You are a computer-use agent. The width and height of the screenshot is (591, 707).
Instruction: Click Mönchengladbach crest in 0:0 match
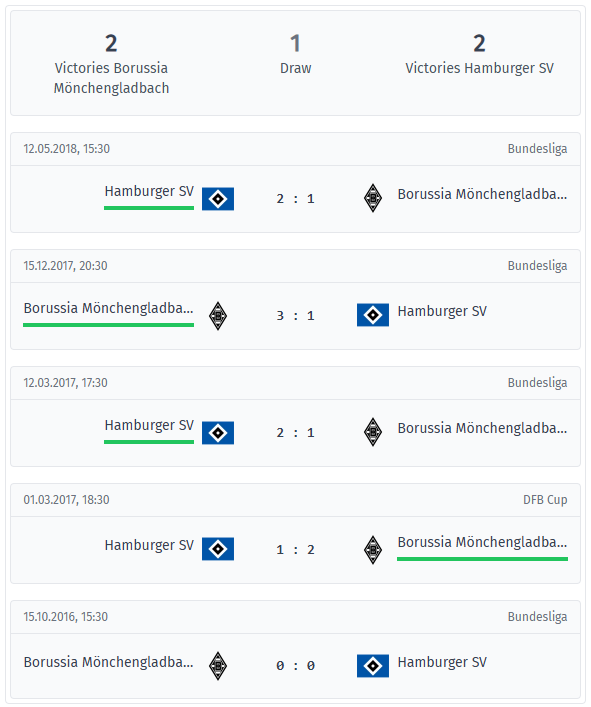coord(218,666)
